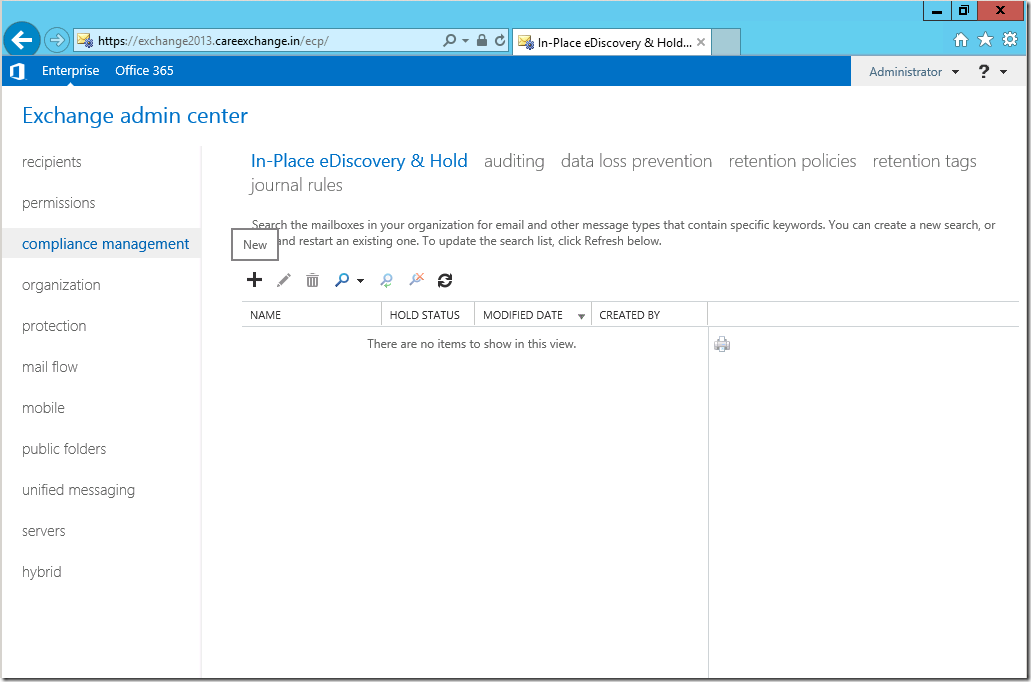The height and width of the screenshot is (682, 1031).
Task: Open mail flow in left navigation
Action: click(50, 367)
